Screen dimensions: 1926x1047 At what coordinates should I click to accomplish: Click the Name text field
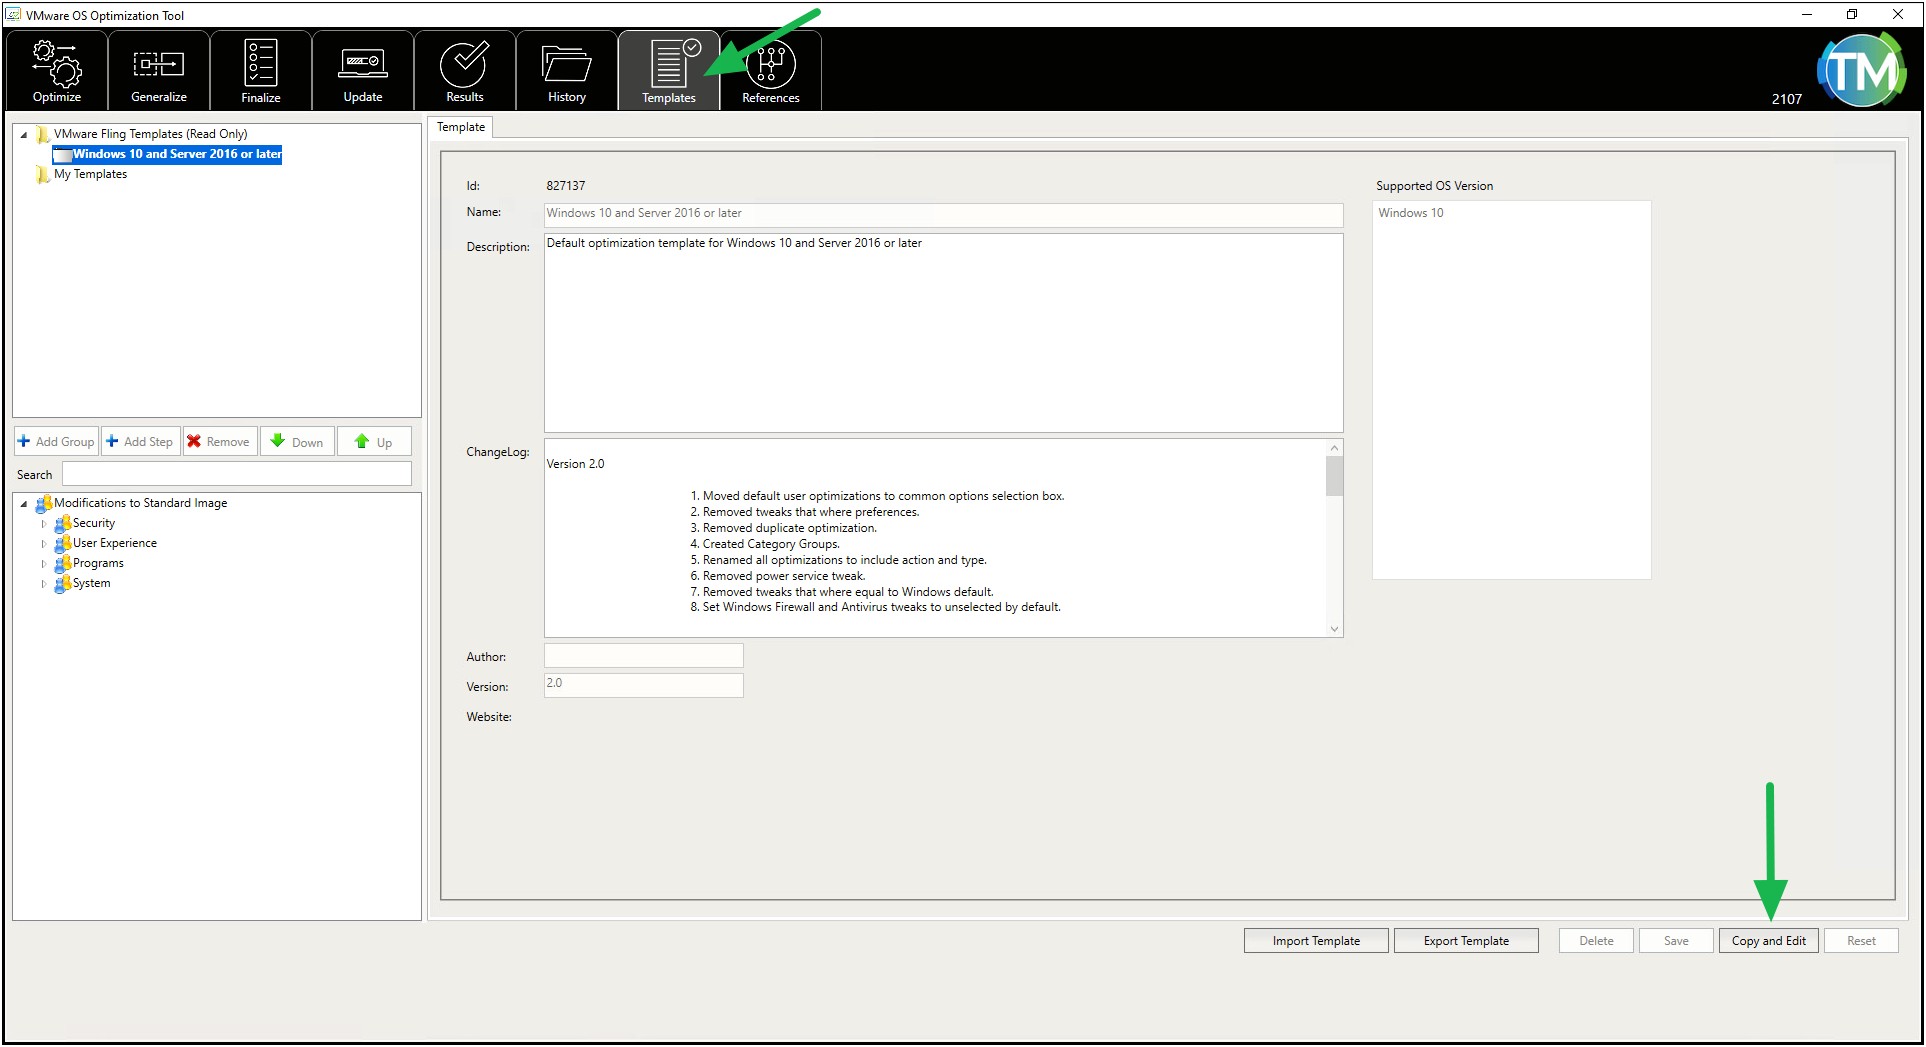943,214
